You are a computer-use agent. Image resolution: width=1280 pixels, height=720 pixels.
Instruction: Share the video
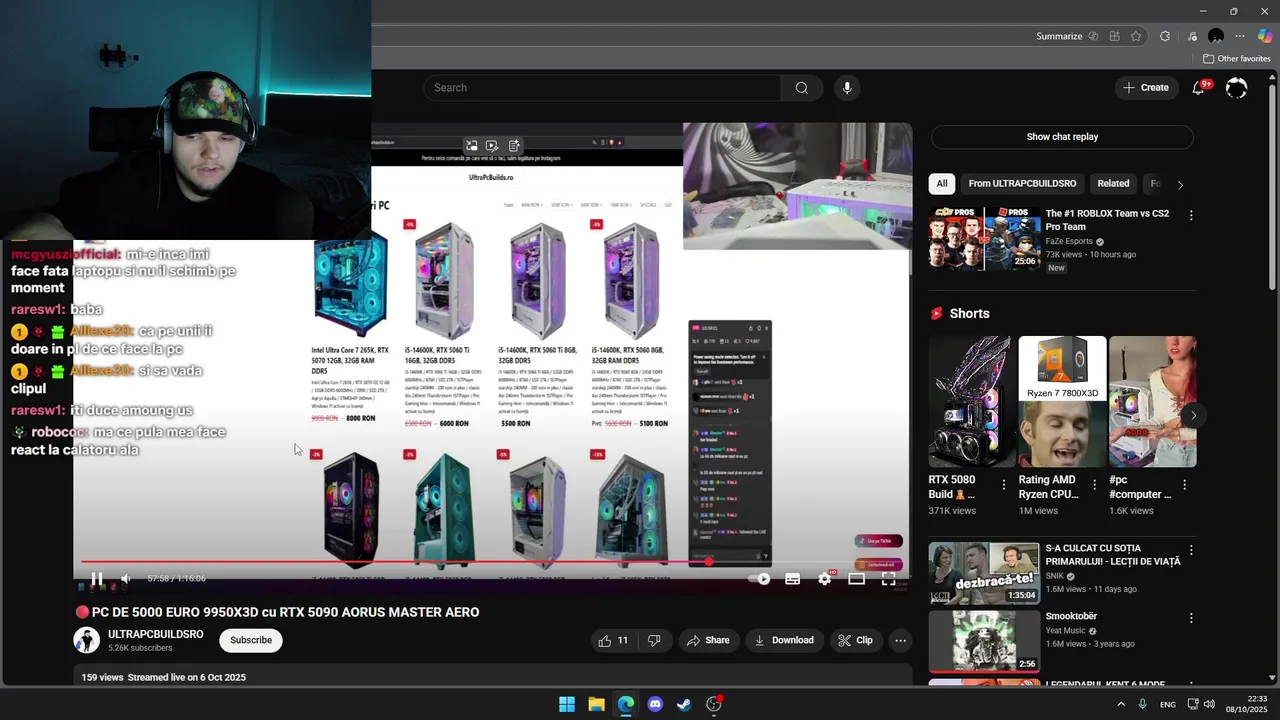pyautogui.click(x=707, y=640)
